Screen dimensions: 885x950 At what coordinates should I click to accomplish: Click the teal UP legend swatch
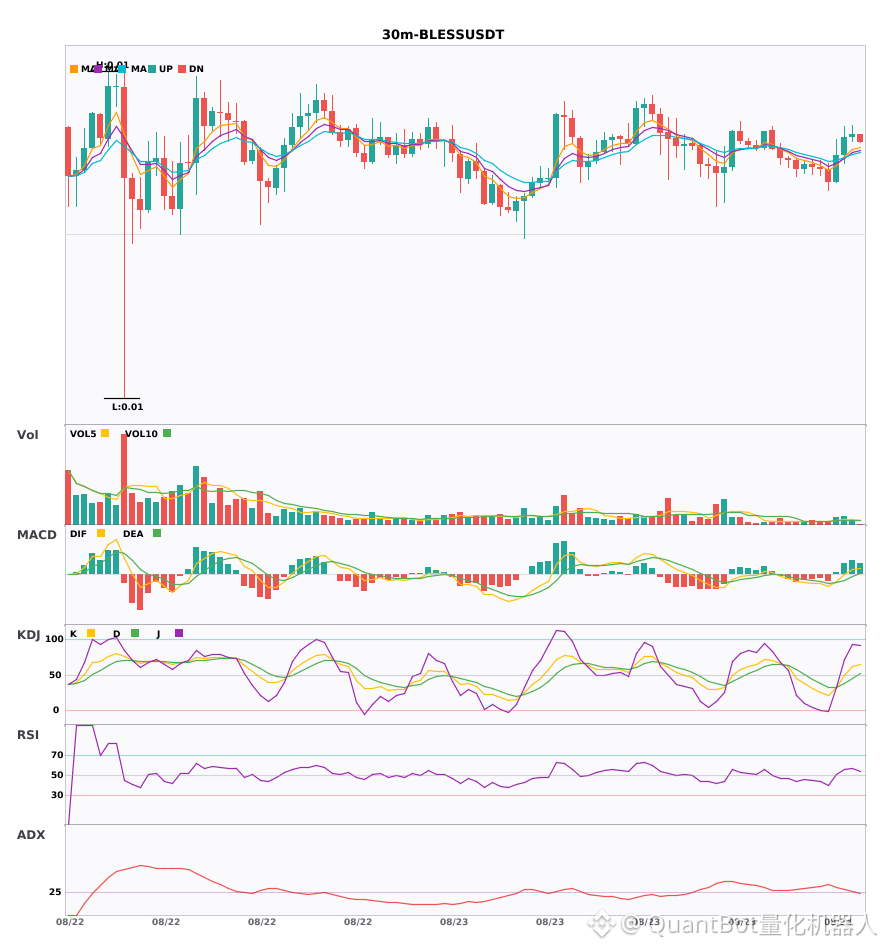[x=152, y=69]
